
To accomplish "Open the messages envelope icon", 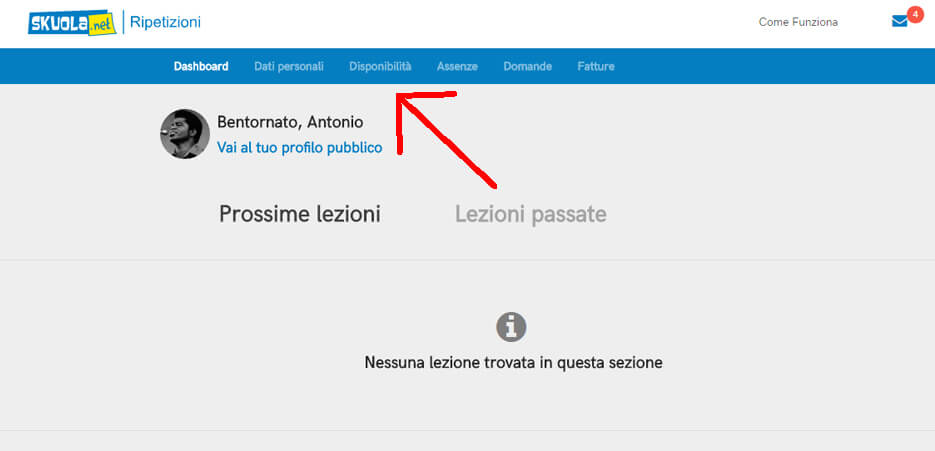I will click(x=899, y=22).
